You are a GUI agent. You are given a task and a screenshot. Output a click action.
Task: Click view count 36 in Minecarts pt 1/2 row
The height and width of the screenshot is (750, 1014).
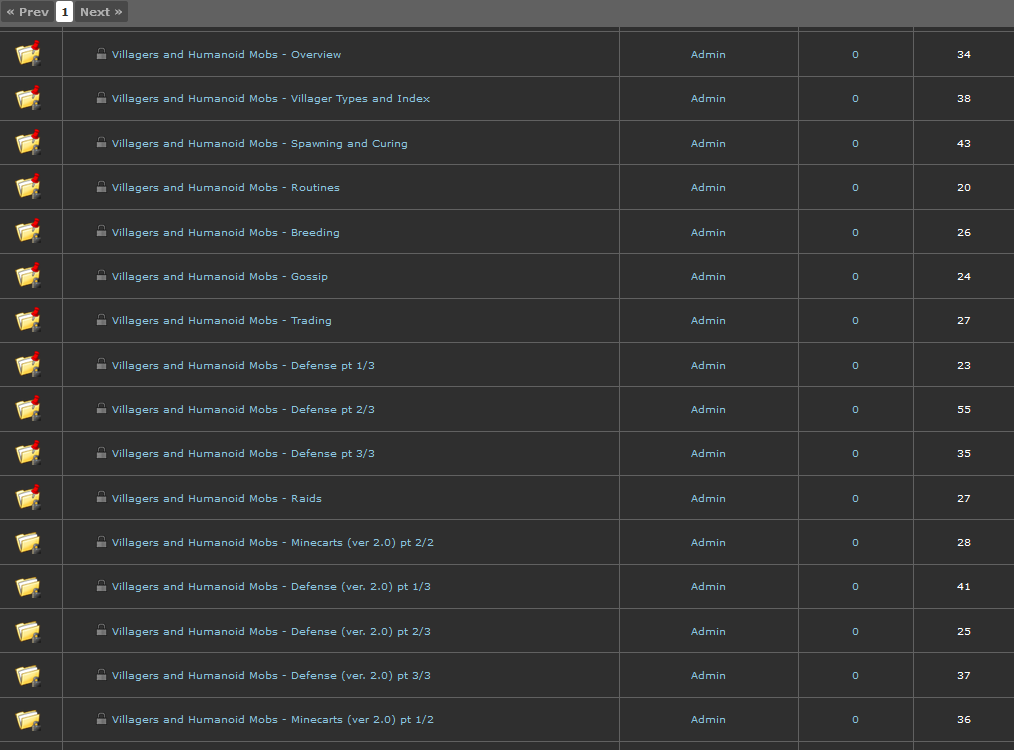click(964, 719)
